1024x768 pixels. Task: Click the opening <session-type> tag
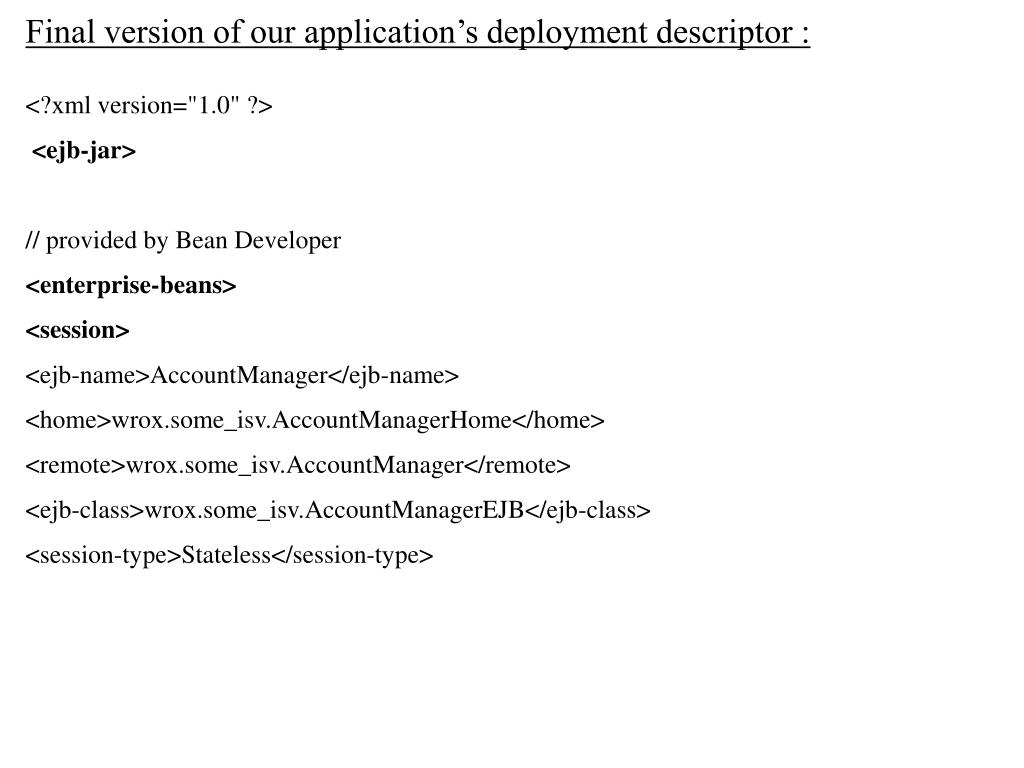click(x=103, y=556)
